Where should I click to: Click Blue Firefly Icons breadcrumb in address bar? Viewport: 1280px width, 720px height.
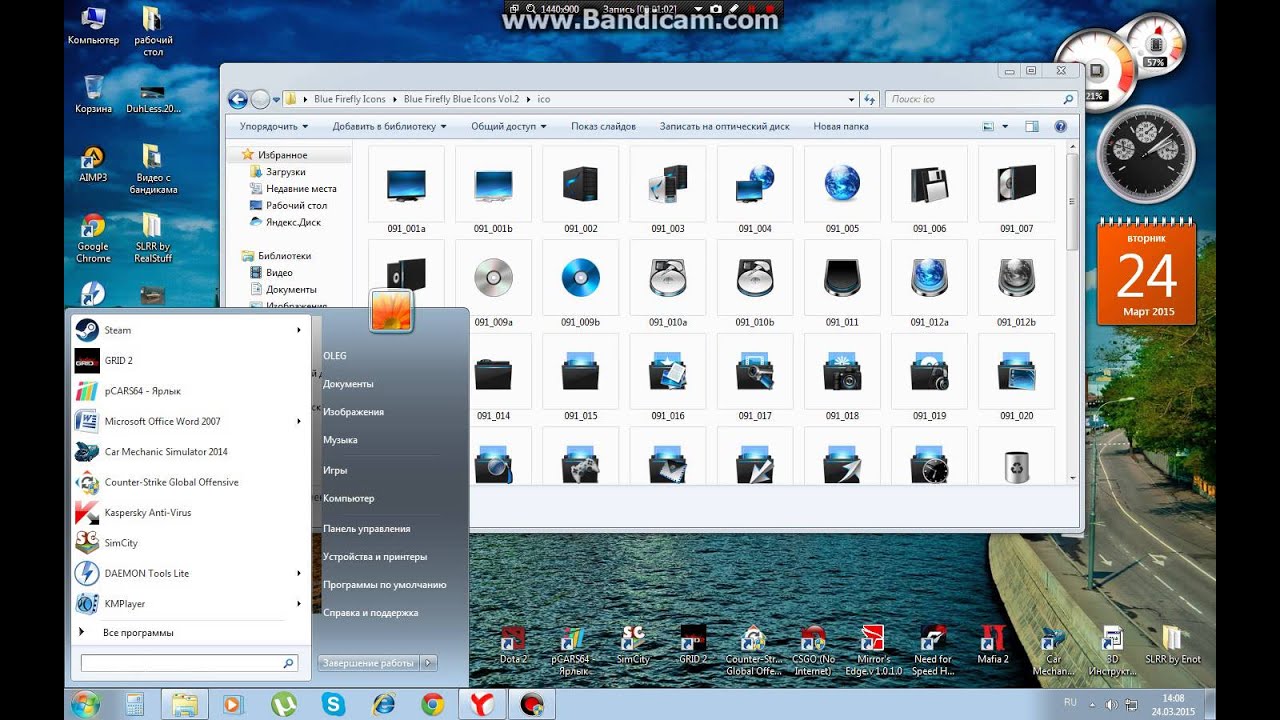(349, 99)
